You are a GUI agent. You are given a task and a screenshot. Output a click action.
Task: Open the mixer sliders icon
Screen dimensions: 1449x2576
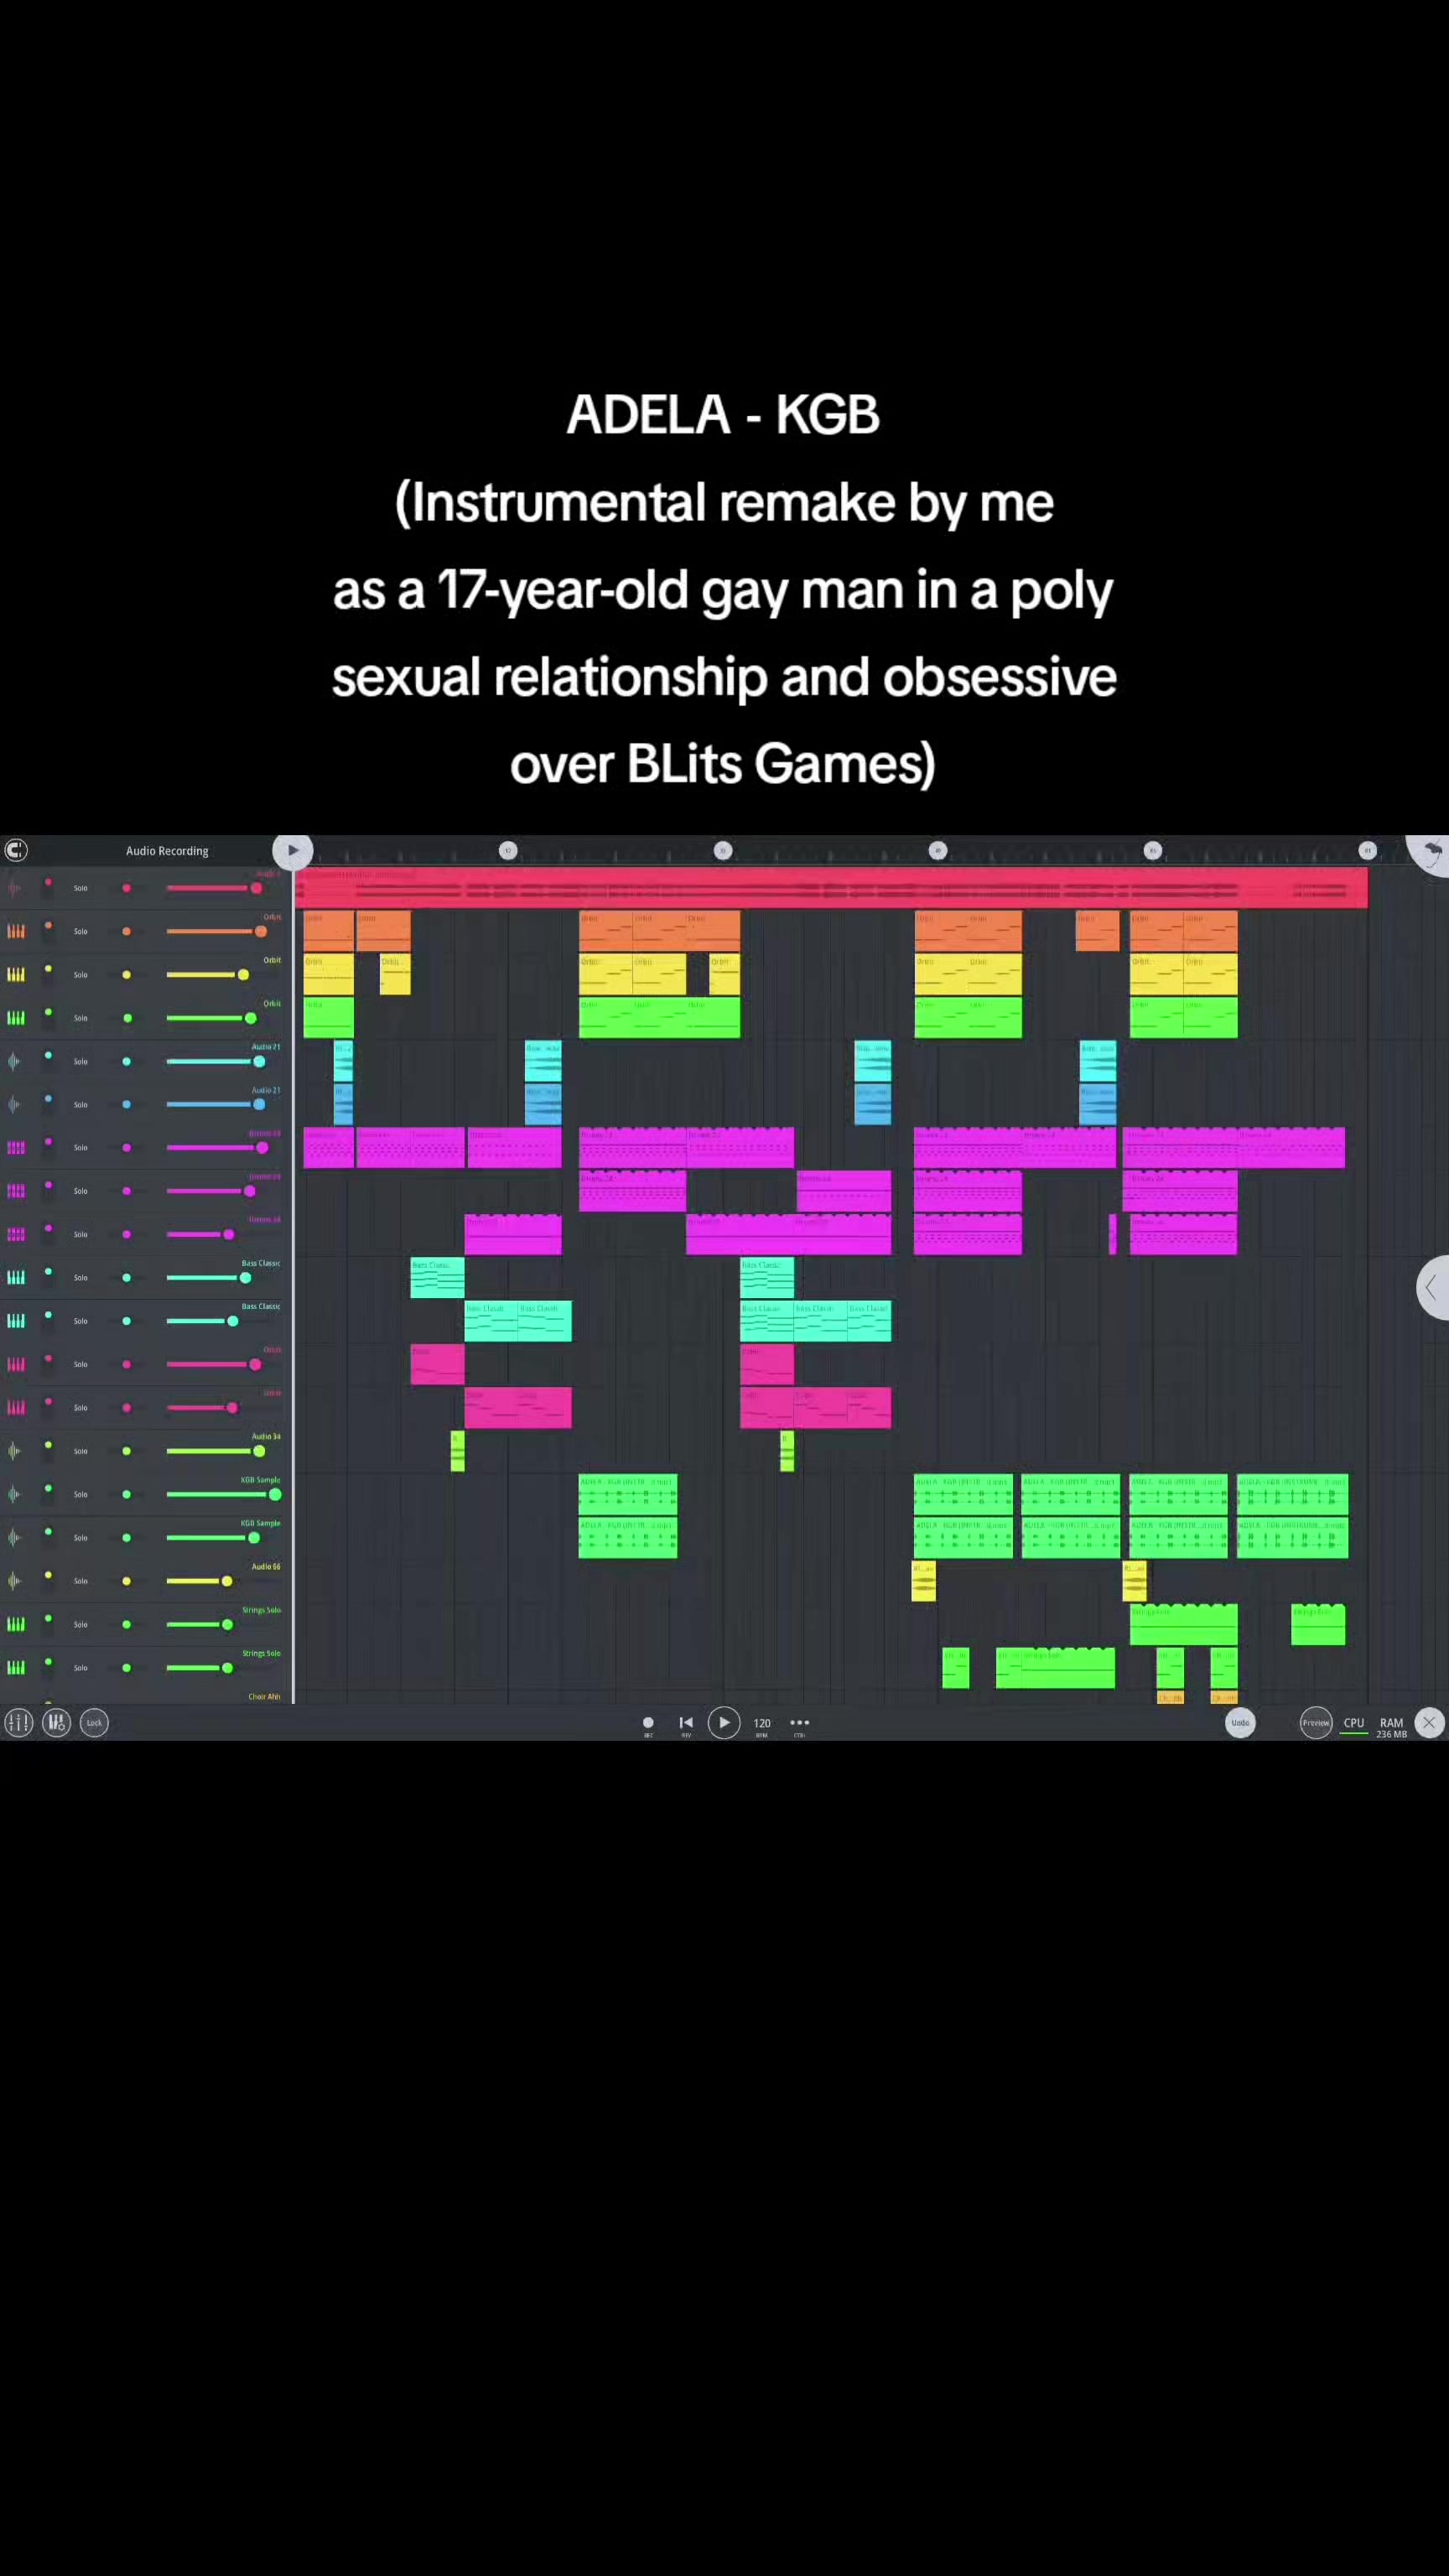pyautogui.click(x=18, y=1722)
